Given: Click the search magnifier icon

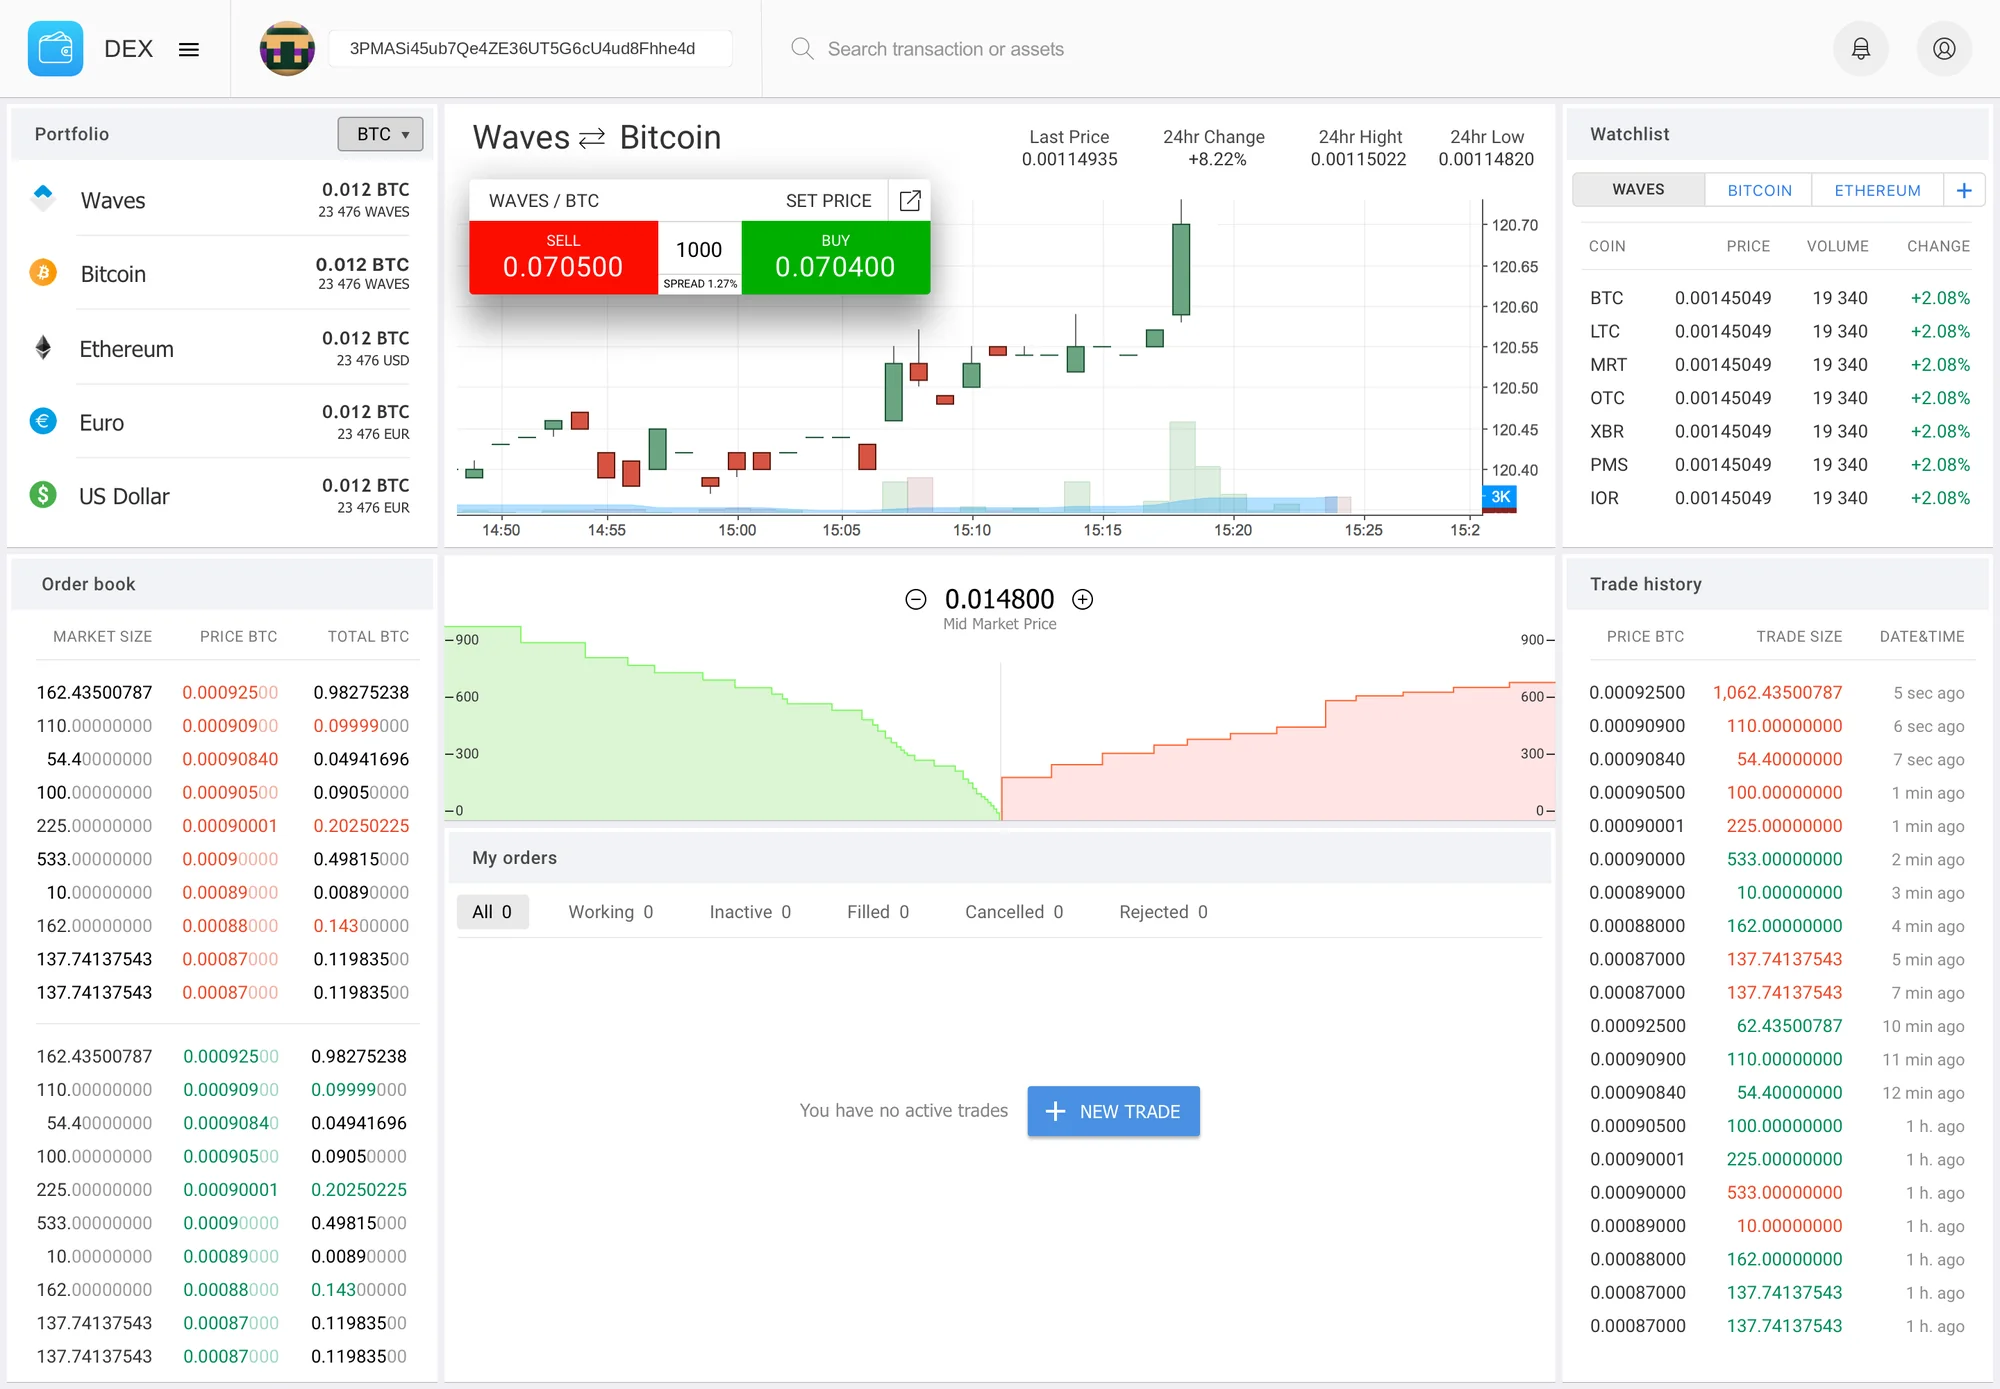Looking at the screenshot, I should [802, 48].
